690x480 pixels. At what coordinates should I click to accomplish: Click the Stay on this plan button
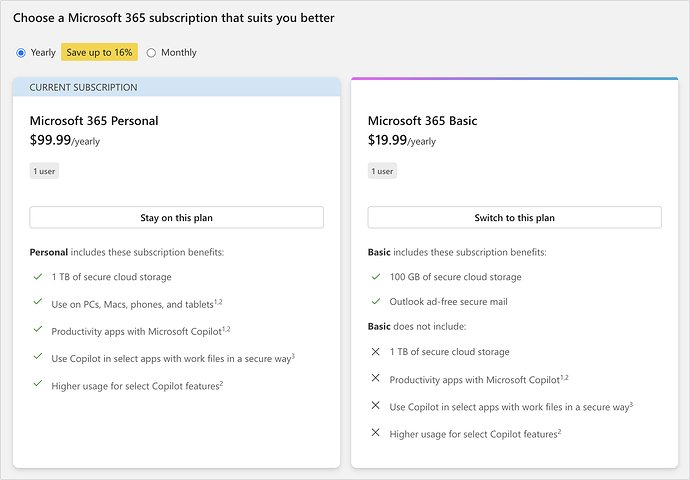[x=176, y=217]
